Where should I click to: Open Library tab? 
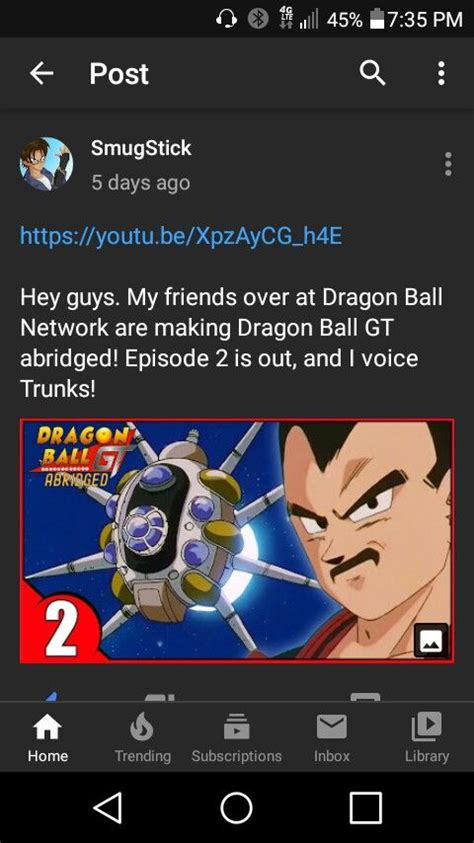coord(427,737)
